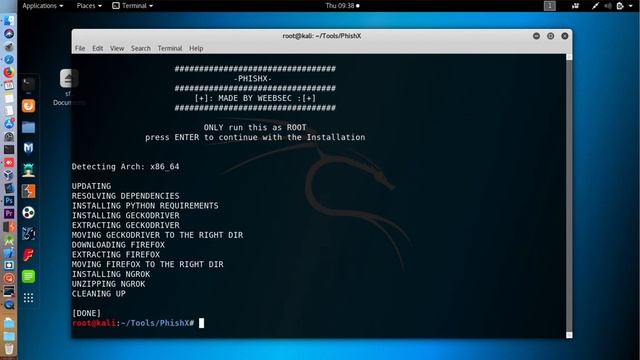This screenshot has height=360, width=640.
Task: Open the clock and calendar at Thu 09:38
Action: (342, 6)
